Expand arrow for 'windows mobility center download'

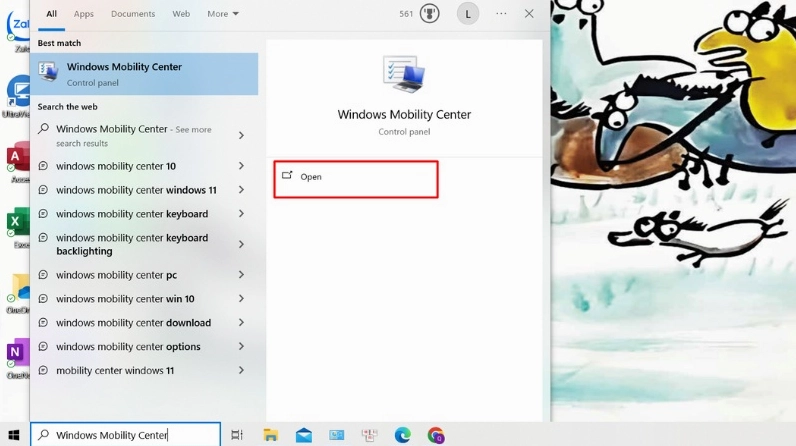pos(241,323)
